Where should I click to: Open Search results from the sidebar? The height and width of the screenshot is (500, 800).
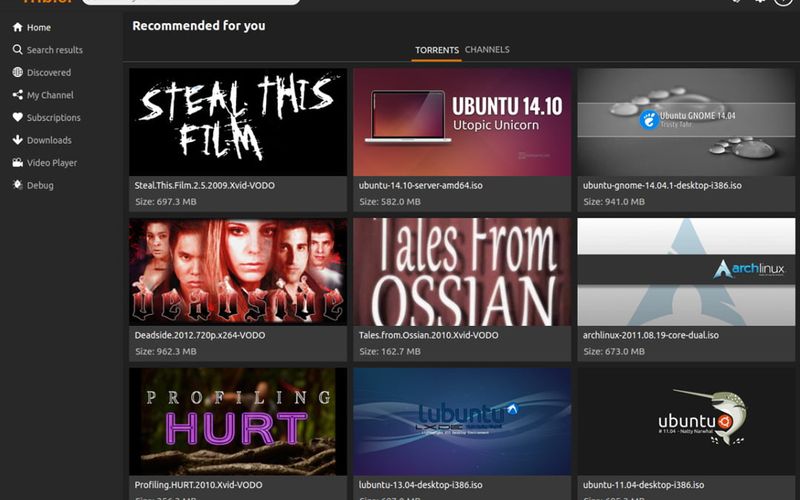47,50
